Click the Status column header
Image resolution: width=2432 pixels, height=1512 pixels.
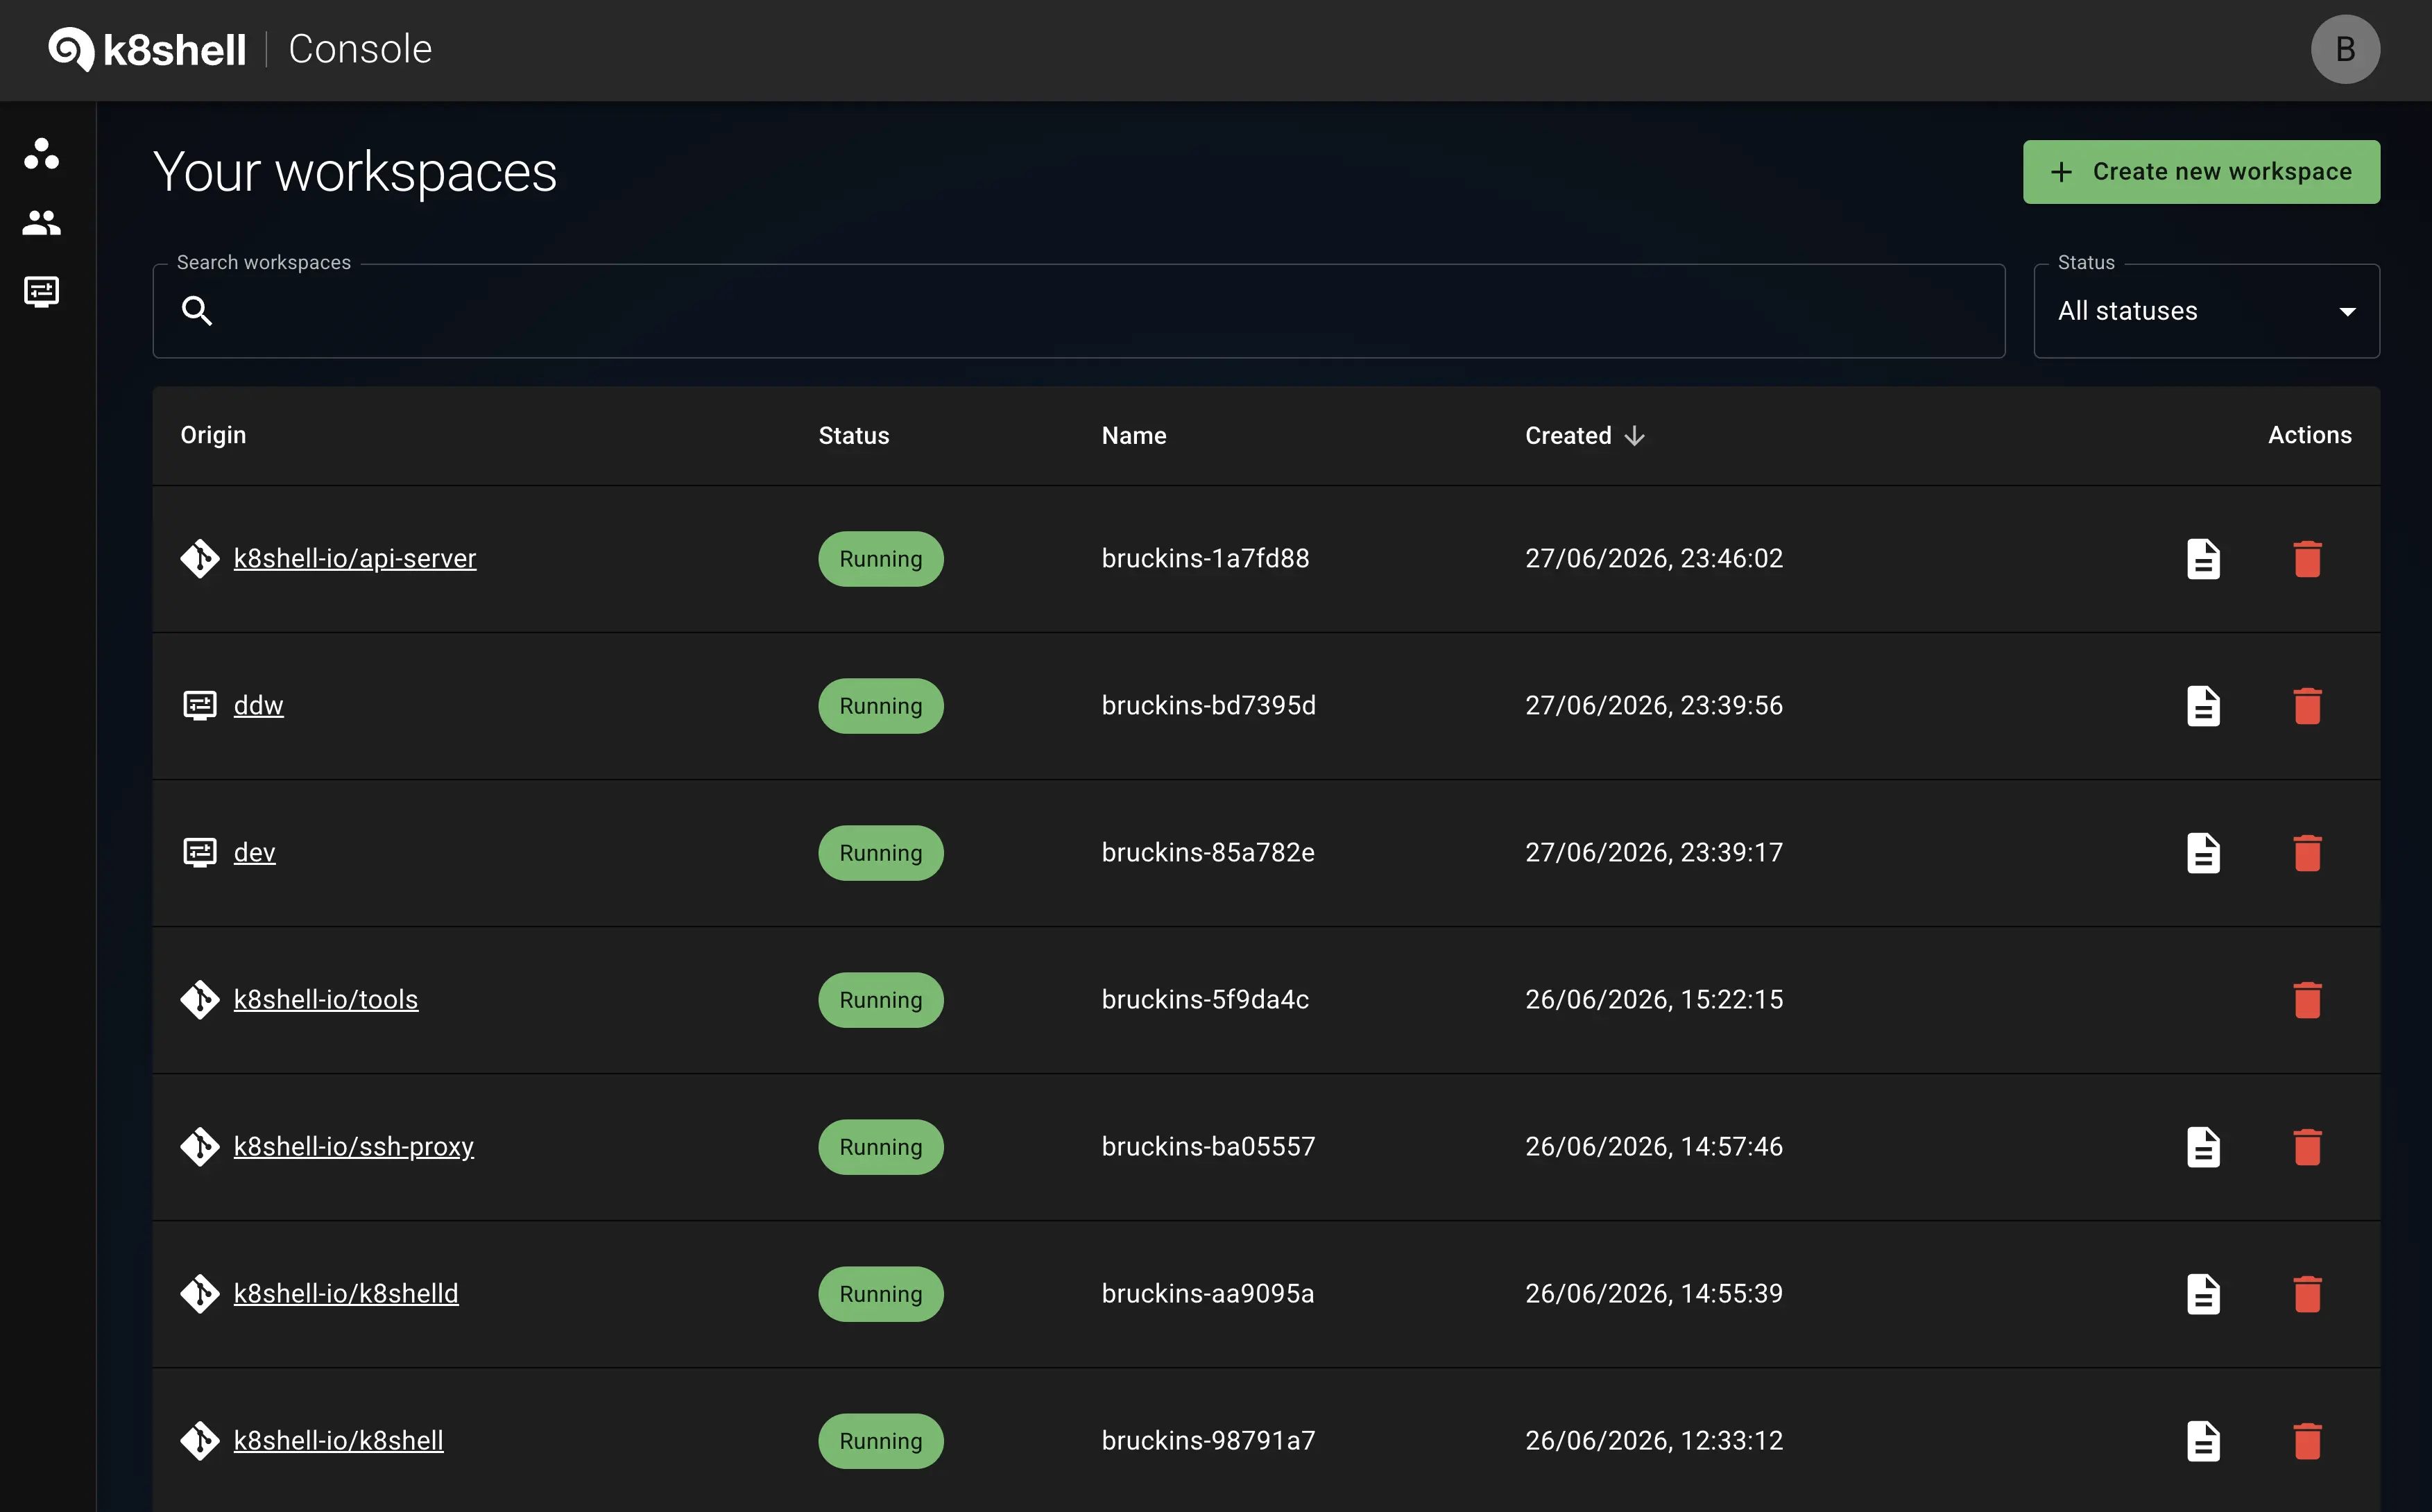coord(853,436)
